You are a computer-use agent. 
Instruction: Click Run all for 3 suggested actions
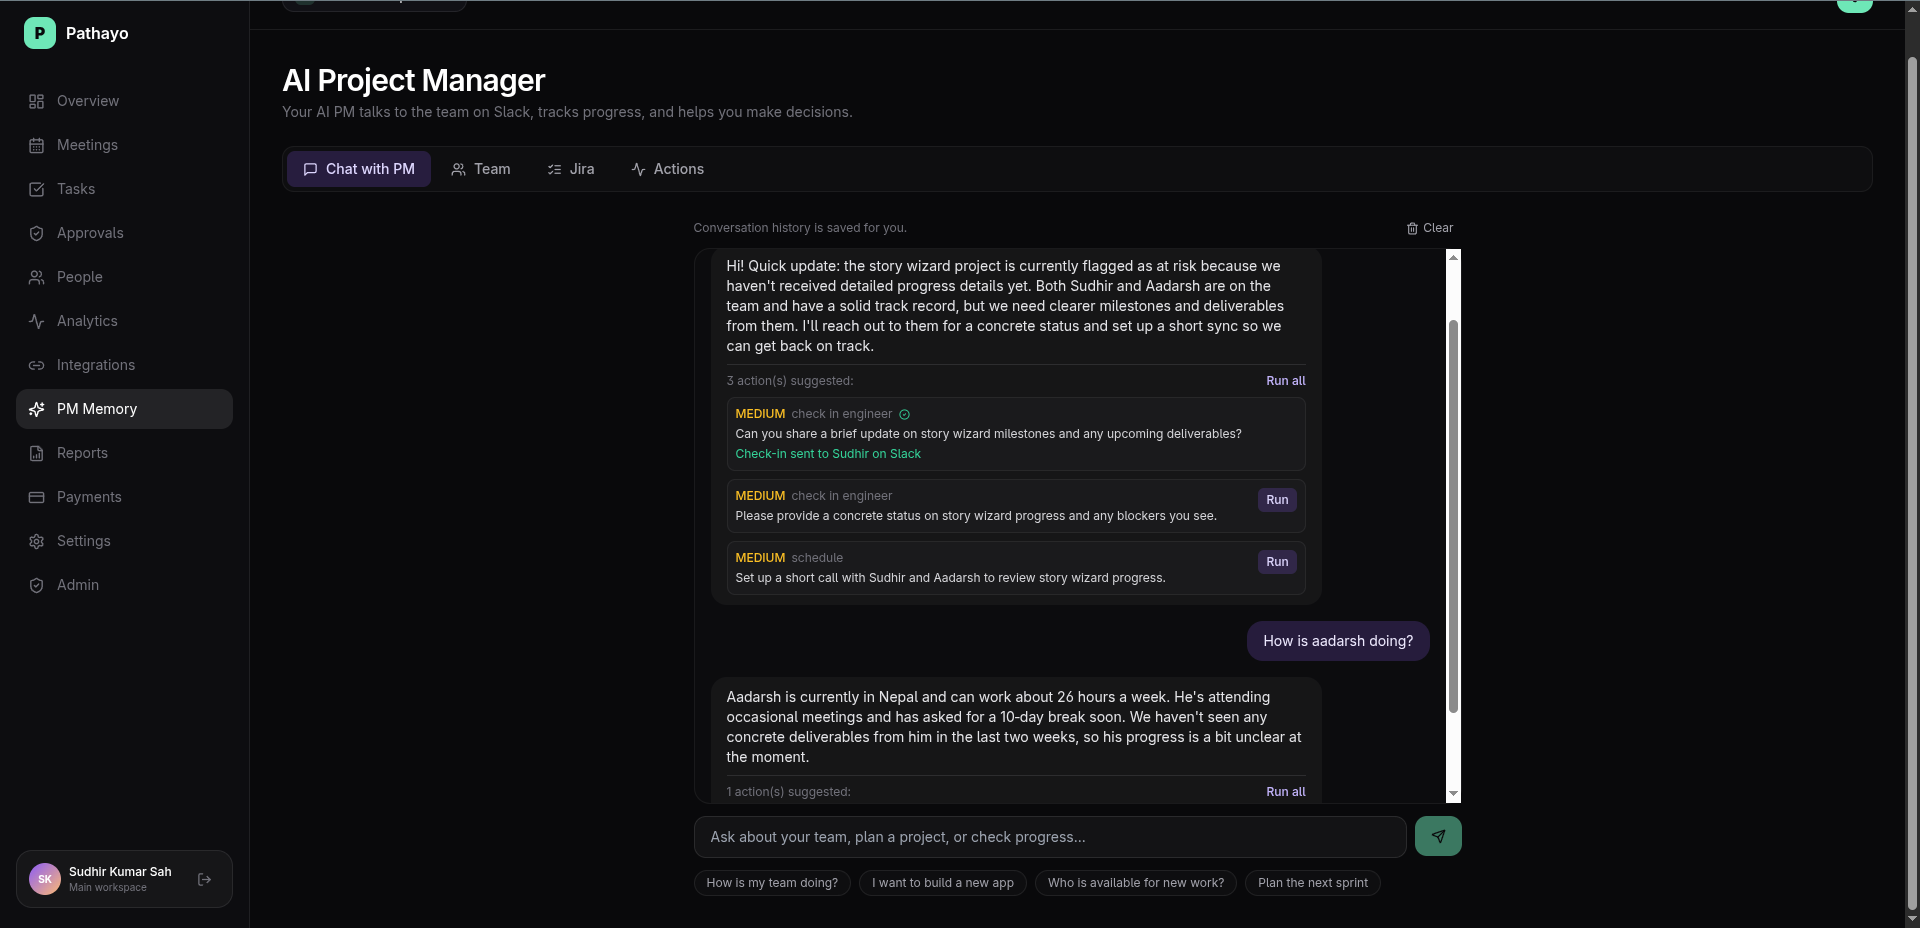point(1286,381)
